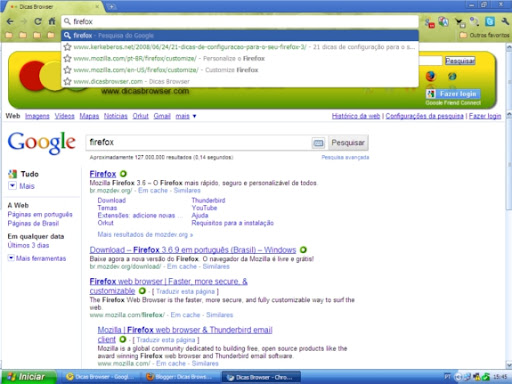The height and width of the screenshot is (384, 512).
Task: Open the Thunderbird sitelink
Action: (208, 200)
